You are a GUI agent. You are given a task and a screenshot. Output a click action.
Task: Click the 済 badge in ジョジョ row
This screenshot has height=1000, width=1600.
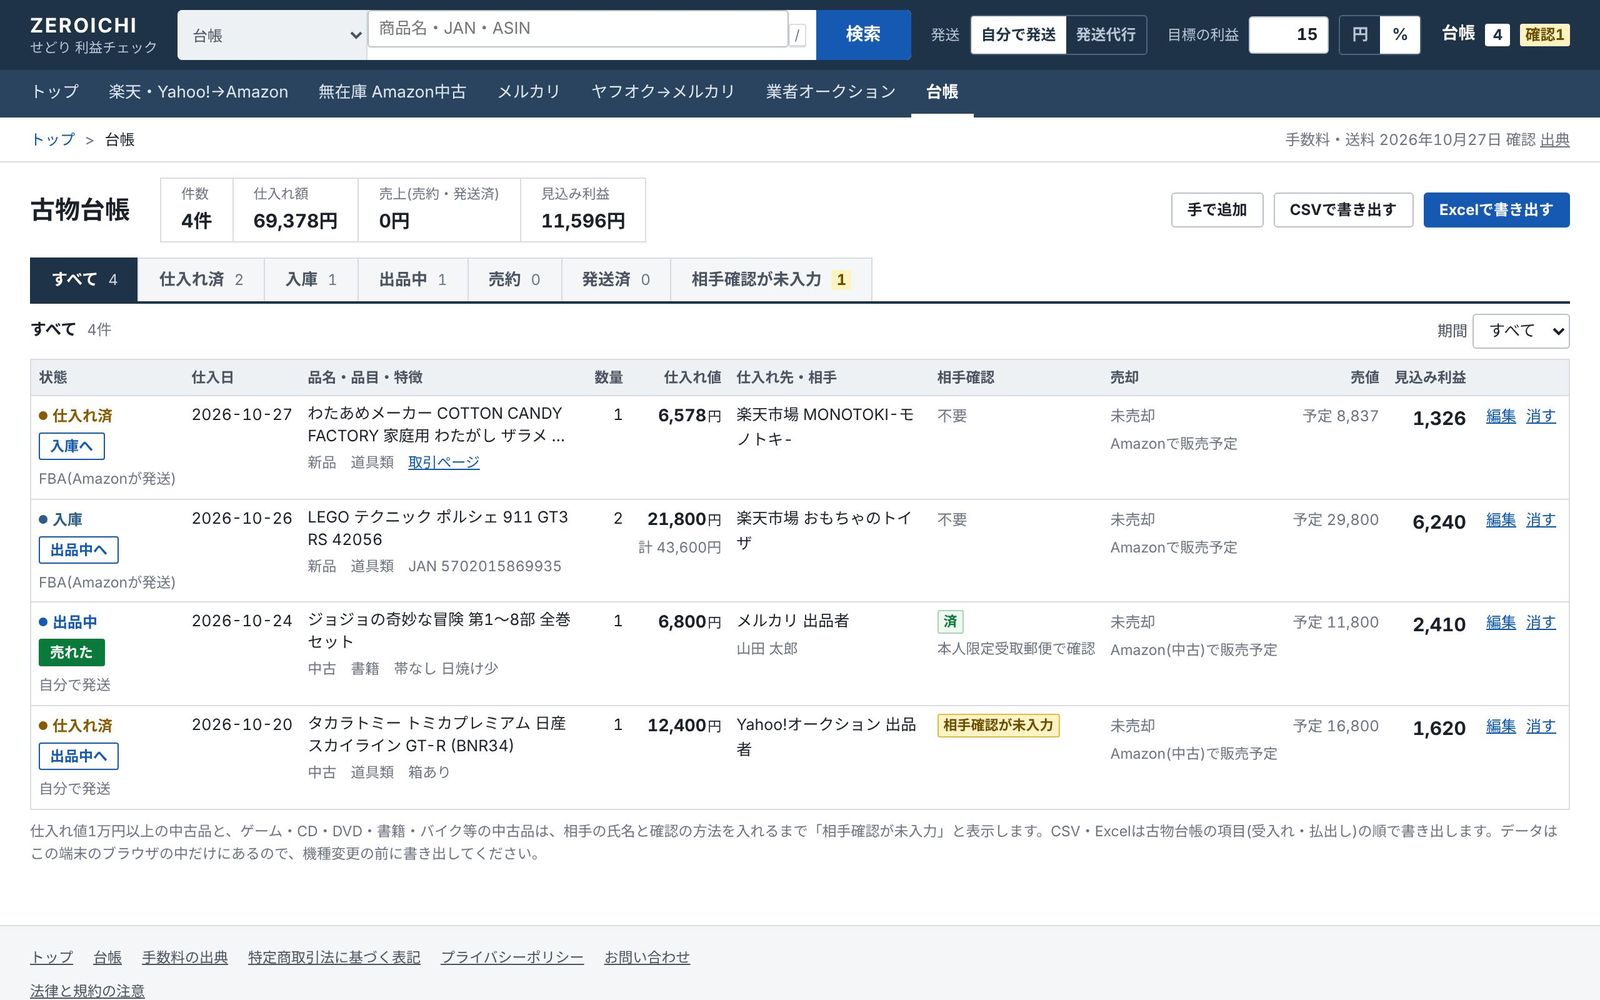point(950,622)
